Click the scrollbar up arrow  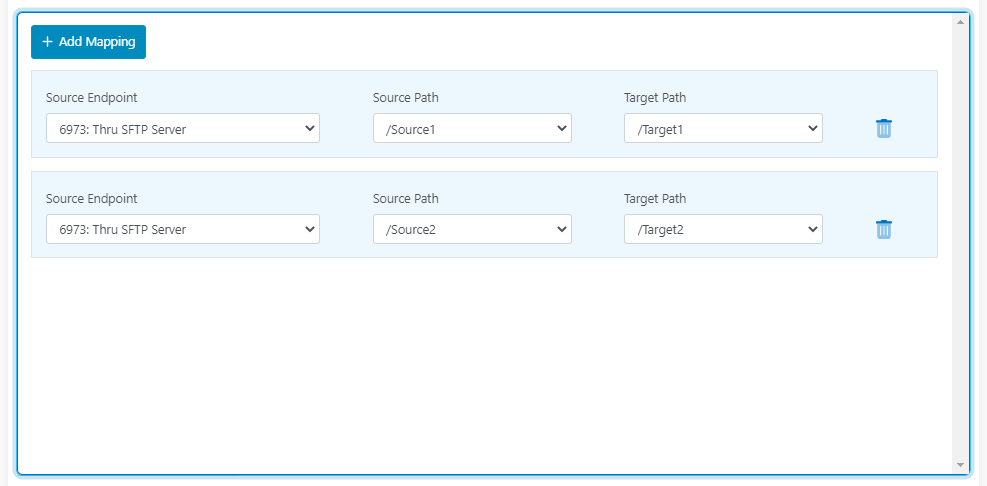(x=960, y=20)
